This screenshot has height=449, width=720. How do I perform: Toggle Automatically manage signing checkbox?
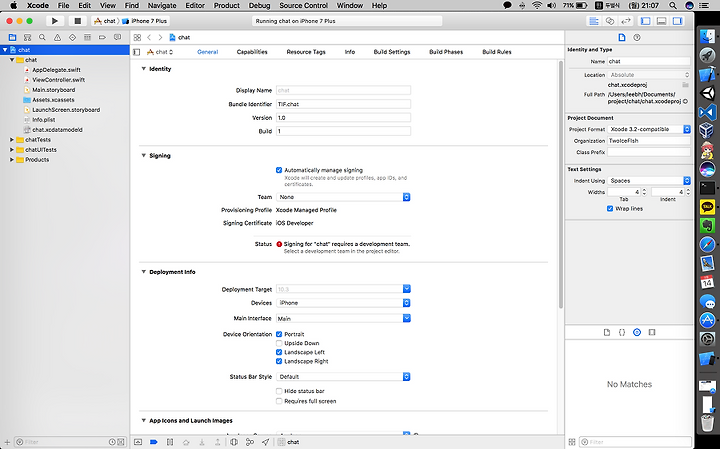[279, 170]
